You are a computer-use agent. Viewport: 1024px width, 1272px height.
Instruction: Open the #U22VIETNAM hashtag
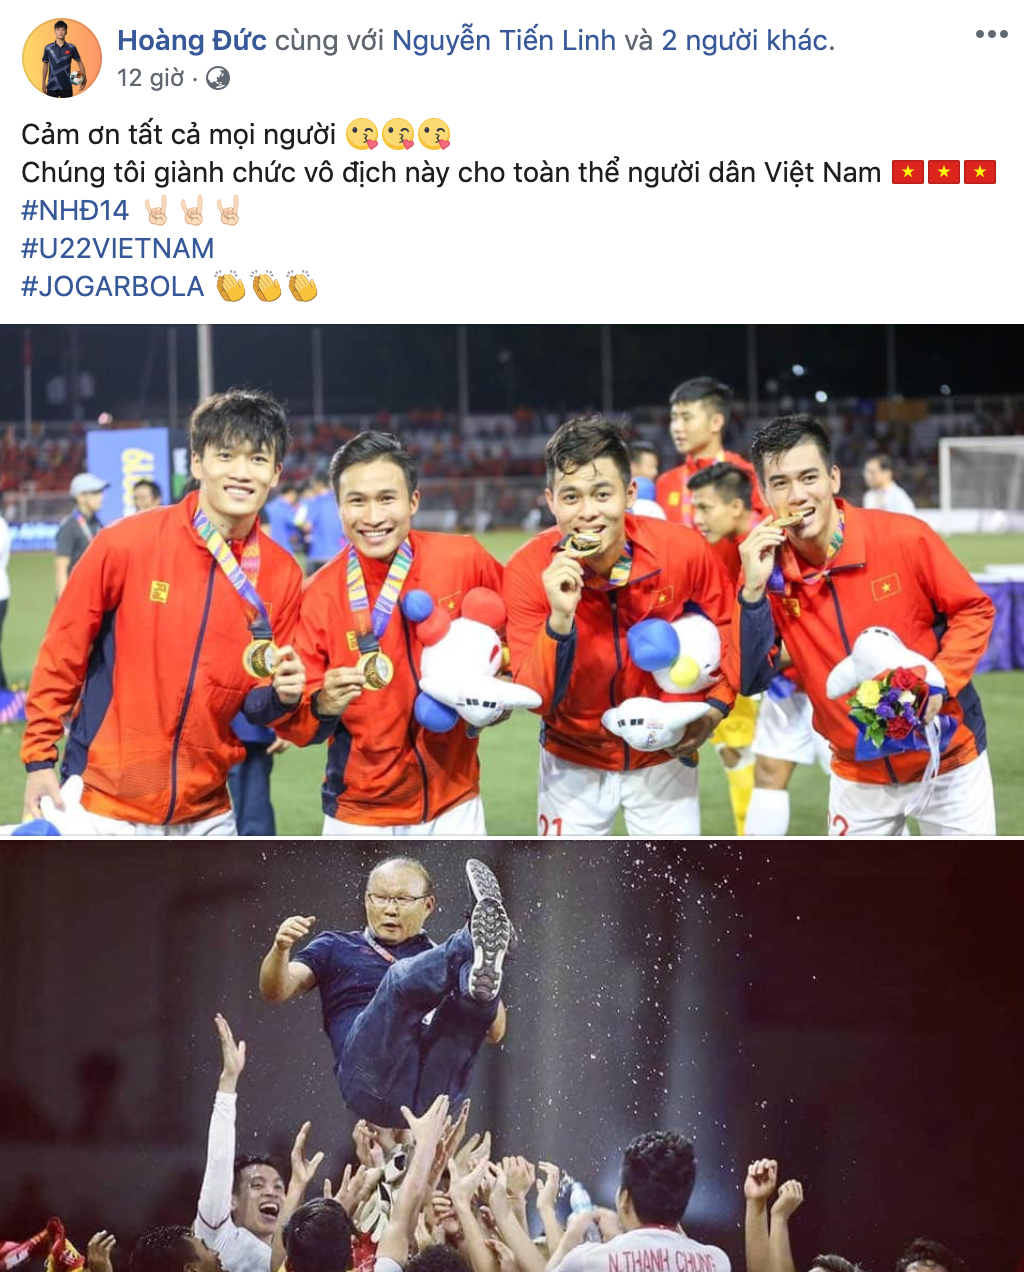click(118, 248)
